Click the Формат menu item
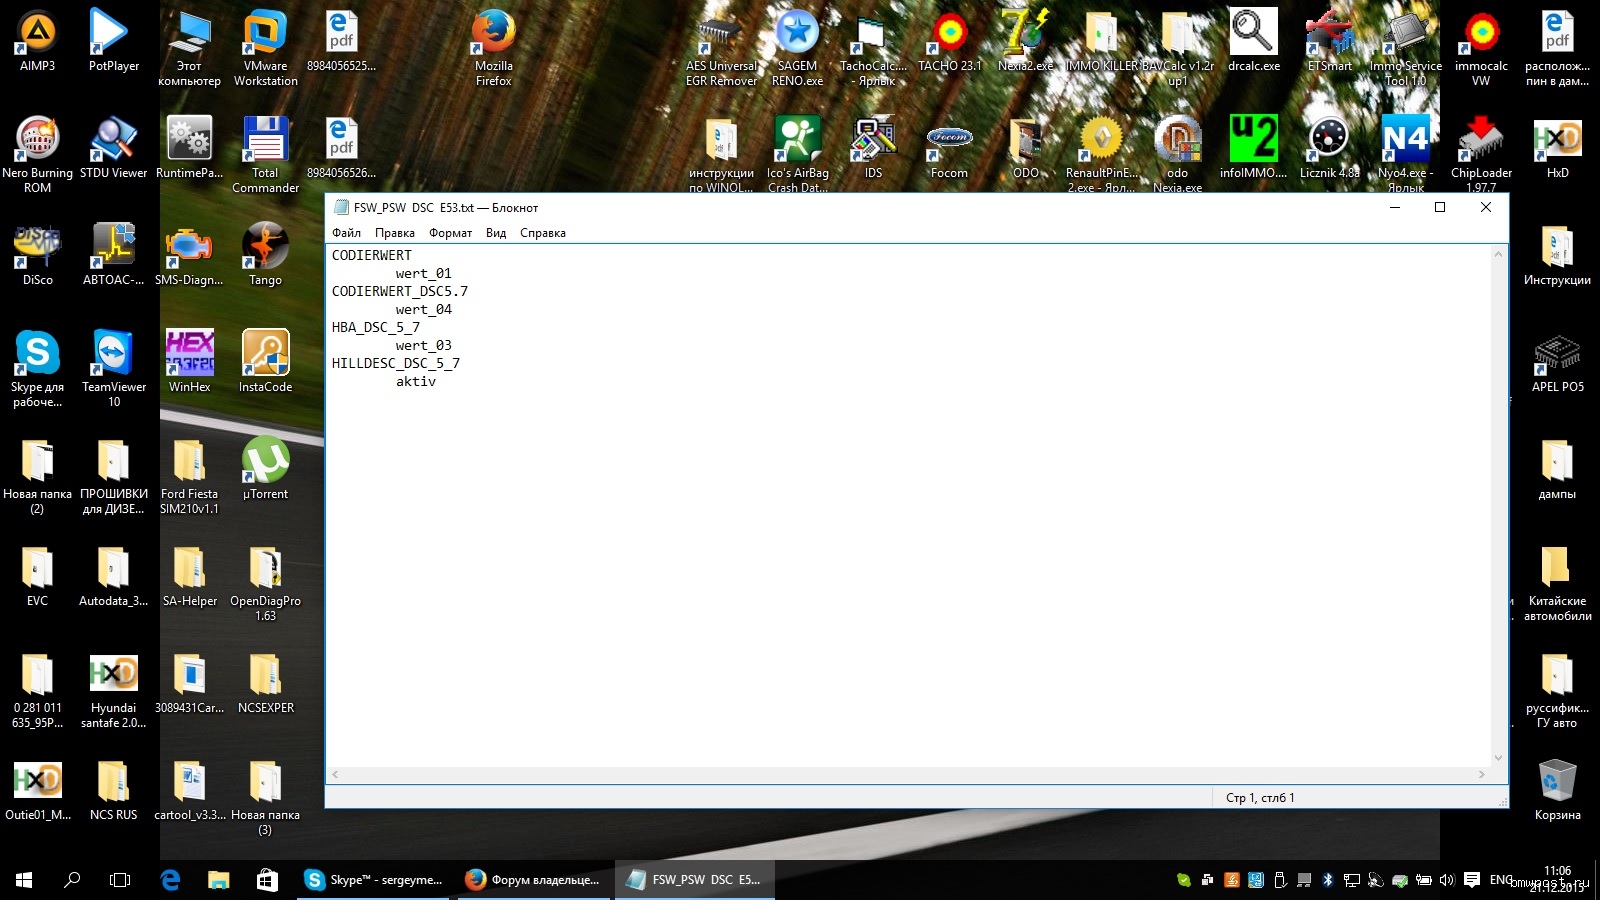Screen dimensions: 1600x900 450,233
